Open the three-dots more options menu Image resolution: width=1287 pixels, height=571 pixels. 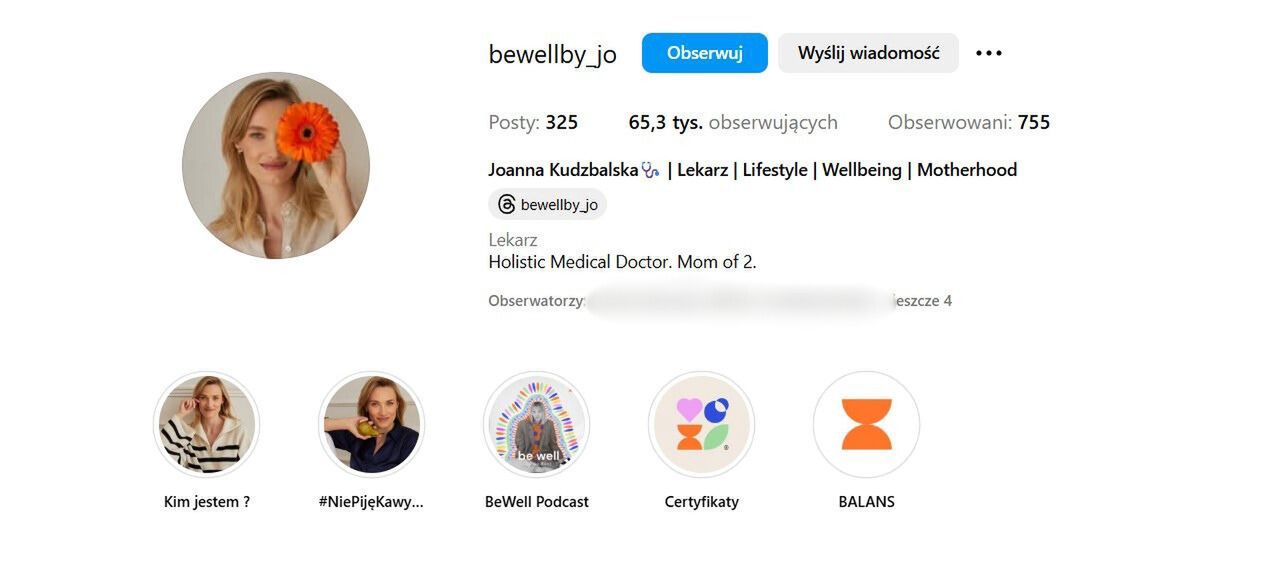(988, 53)
